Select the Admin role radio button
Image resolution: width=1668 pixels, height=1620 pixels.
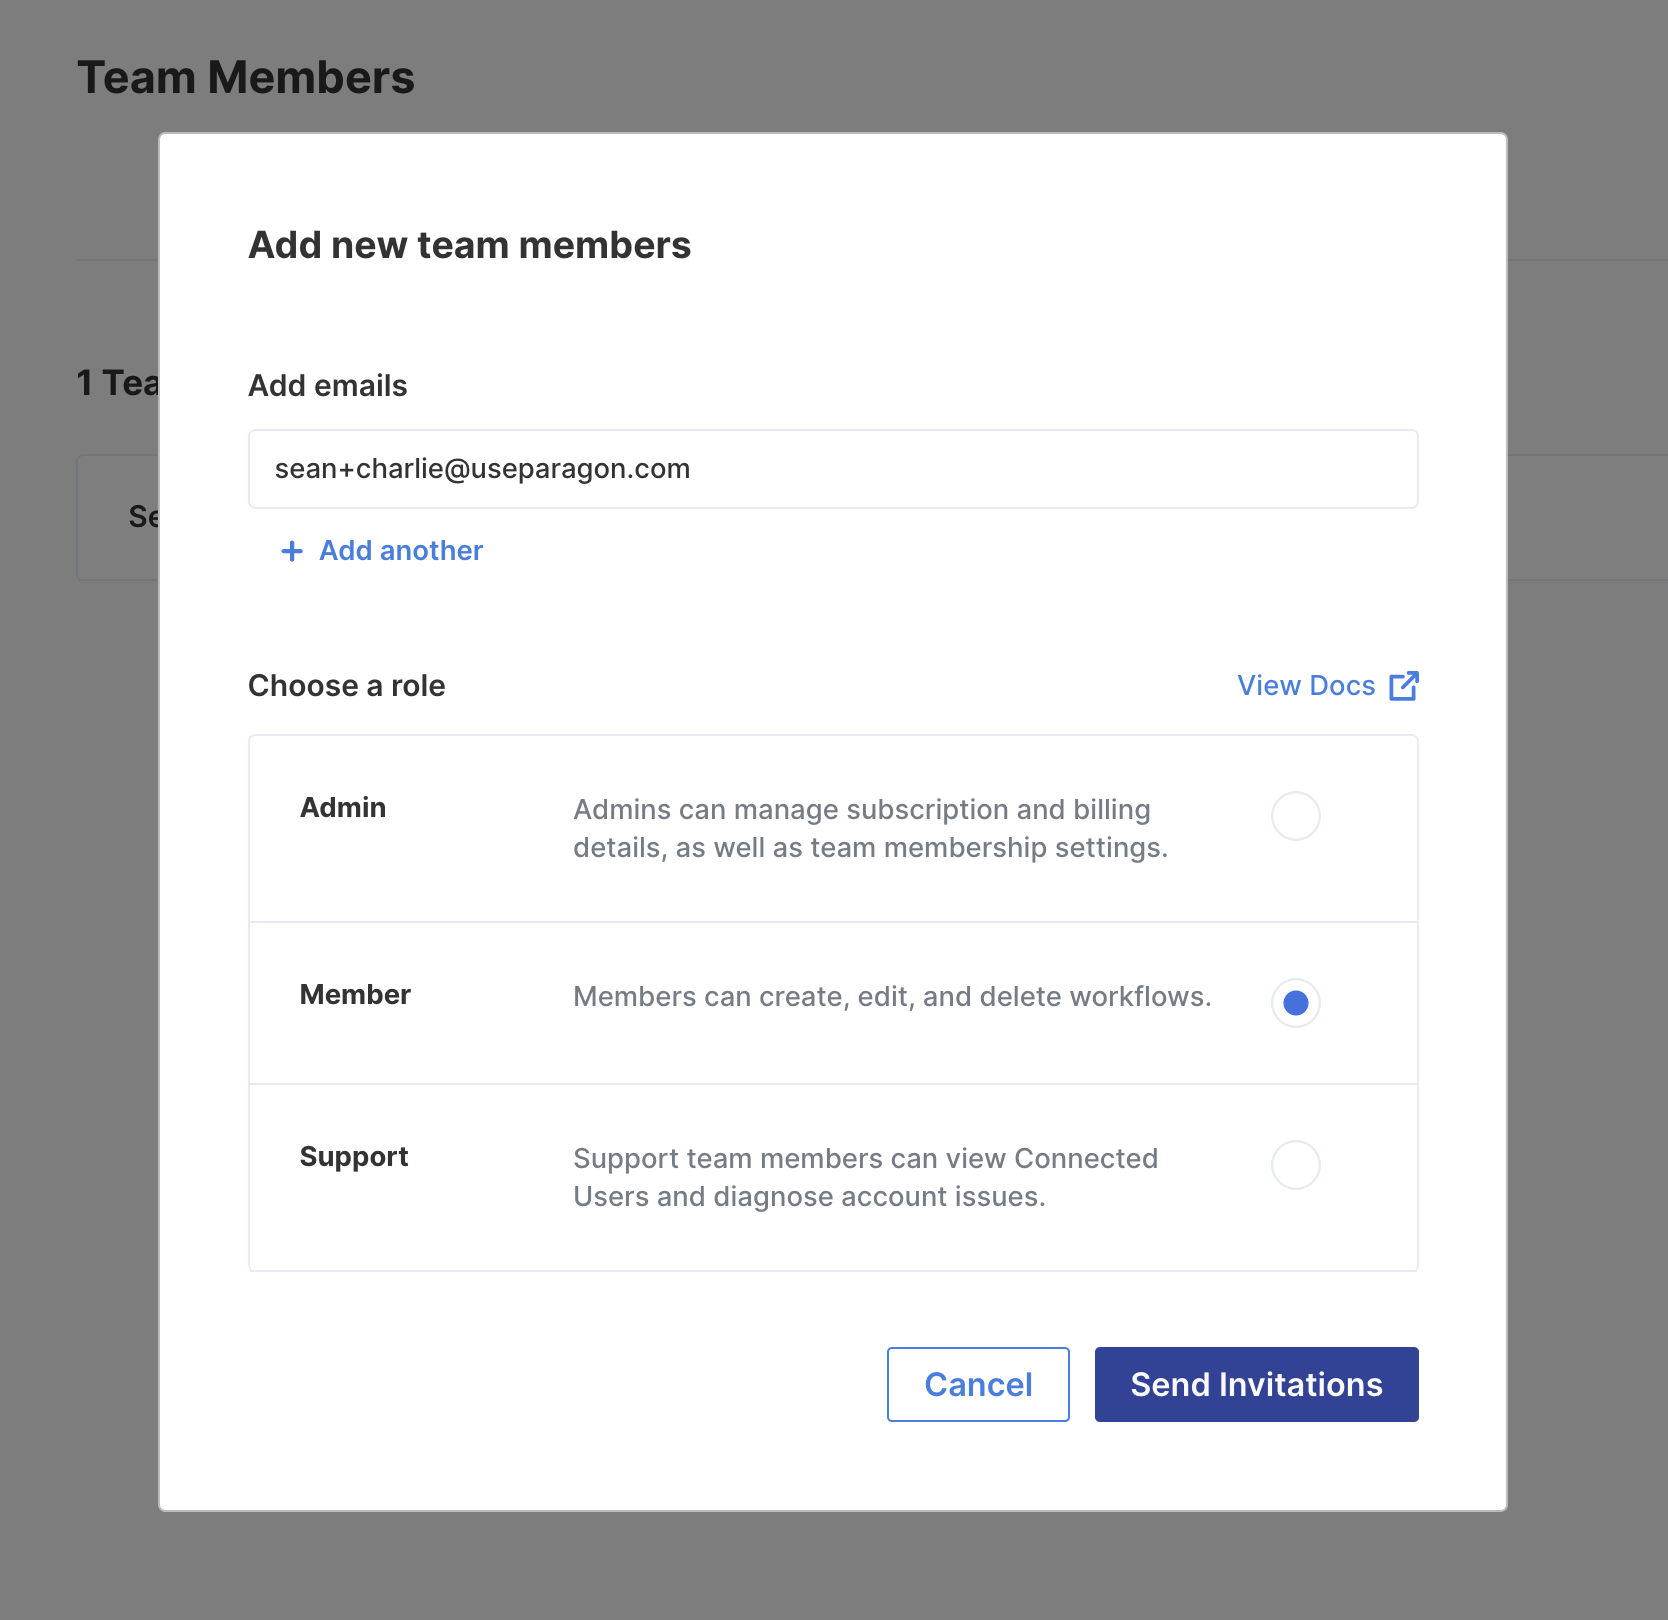pos(1295,816)
